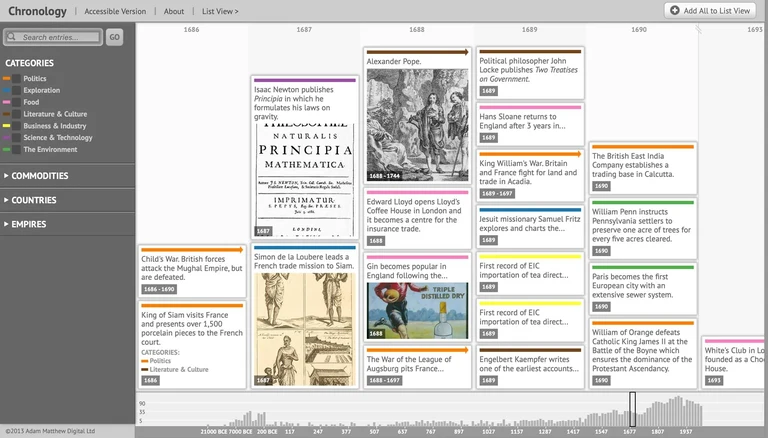768x438 pixels.
Task: Click the Chronology logo
Action: tap(36, 11)
